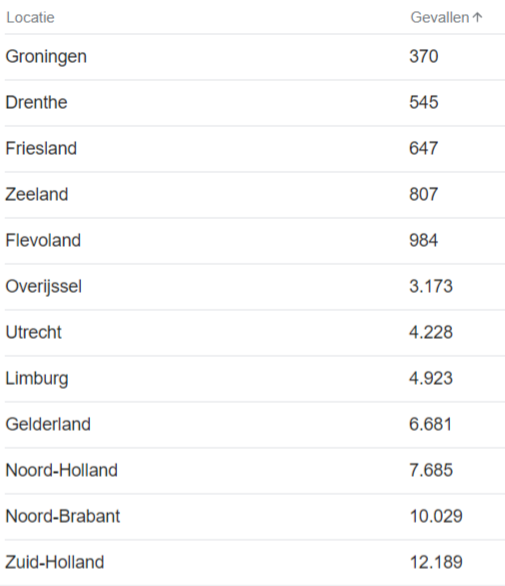
Task: Click the 984 cases value
Action: (x=424, y=240)
